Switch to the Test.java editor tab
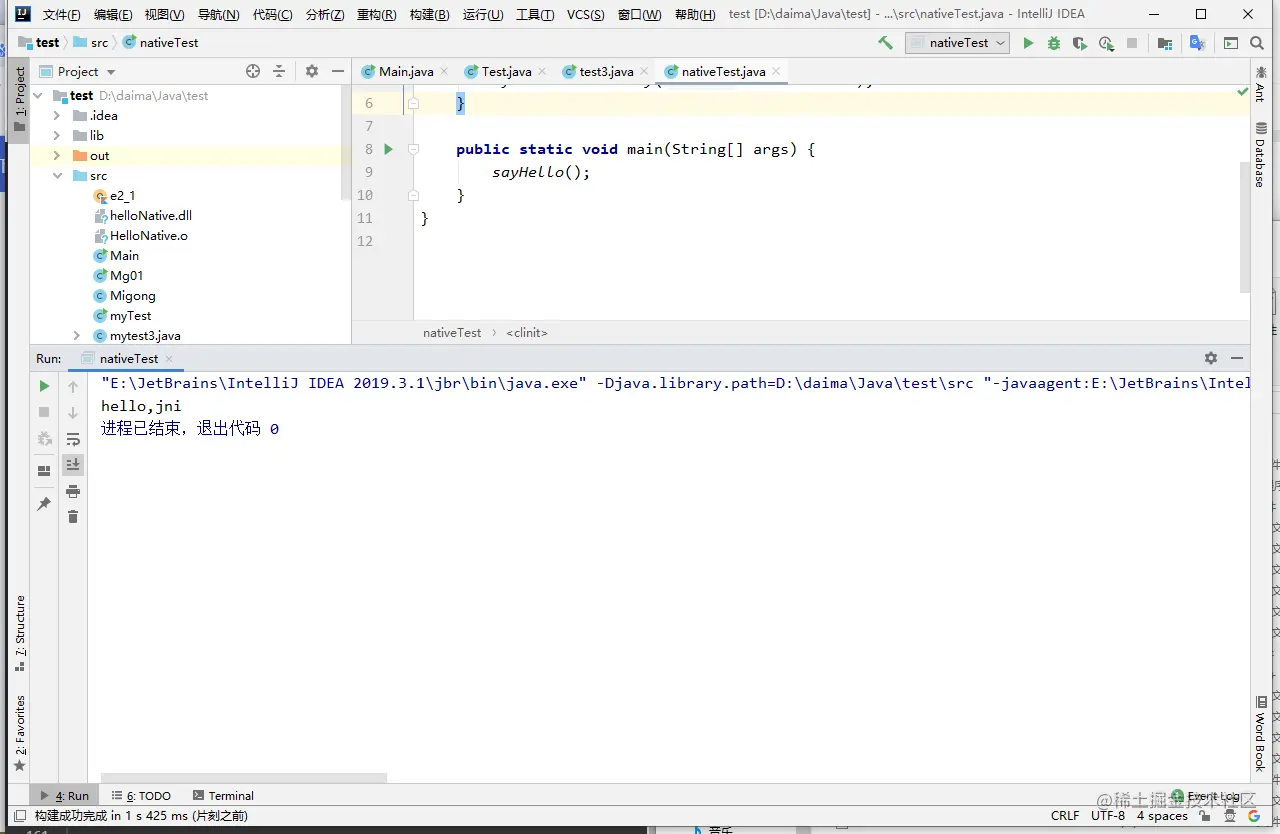The height and width of the screenshot is (834, 1280). tap(506, 71)
